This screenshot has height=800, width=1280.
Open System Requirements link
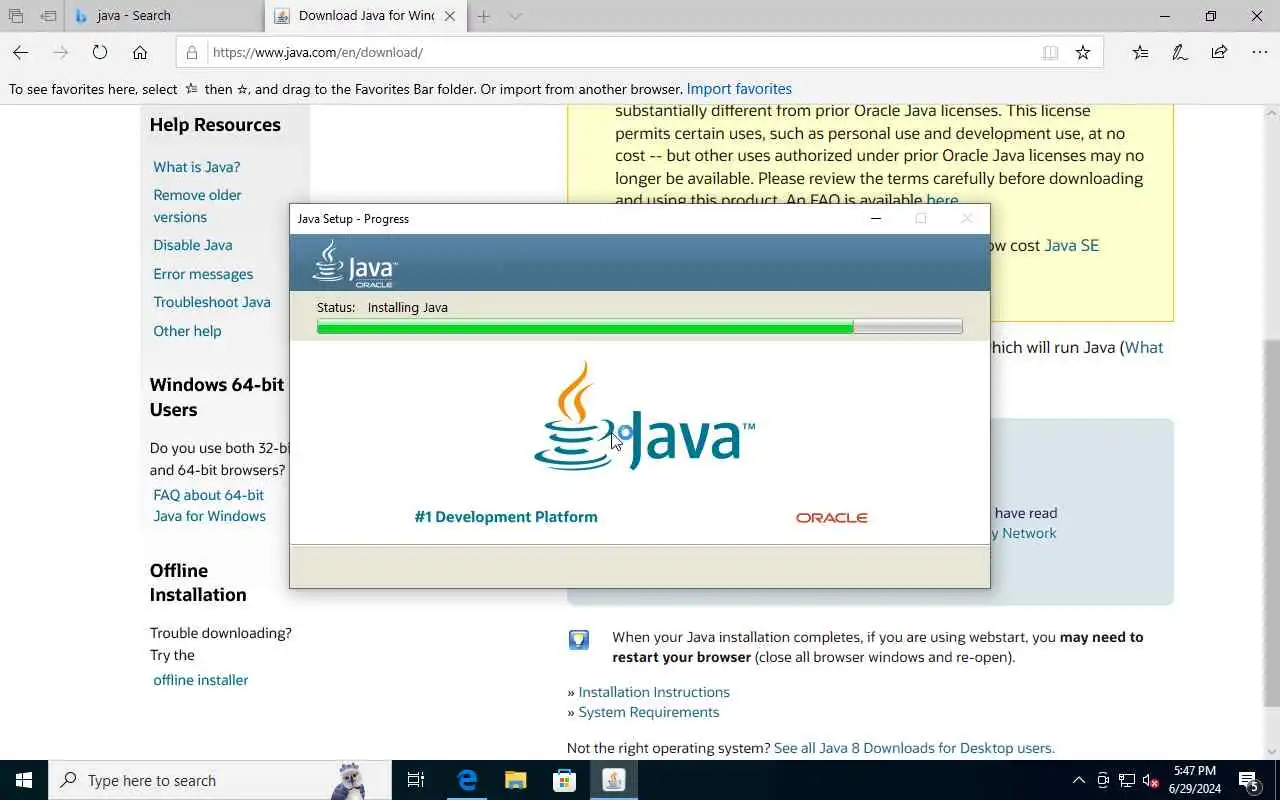[x=649, y=712]
